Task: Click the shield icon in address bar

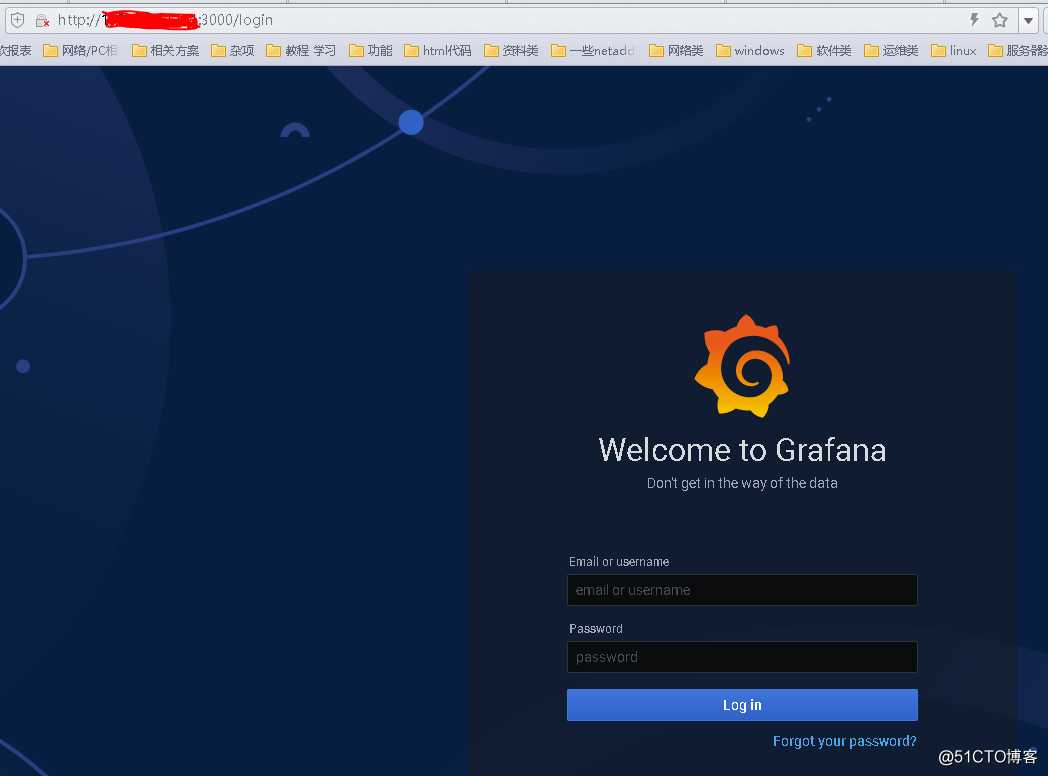Action: click(18, 20)
